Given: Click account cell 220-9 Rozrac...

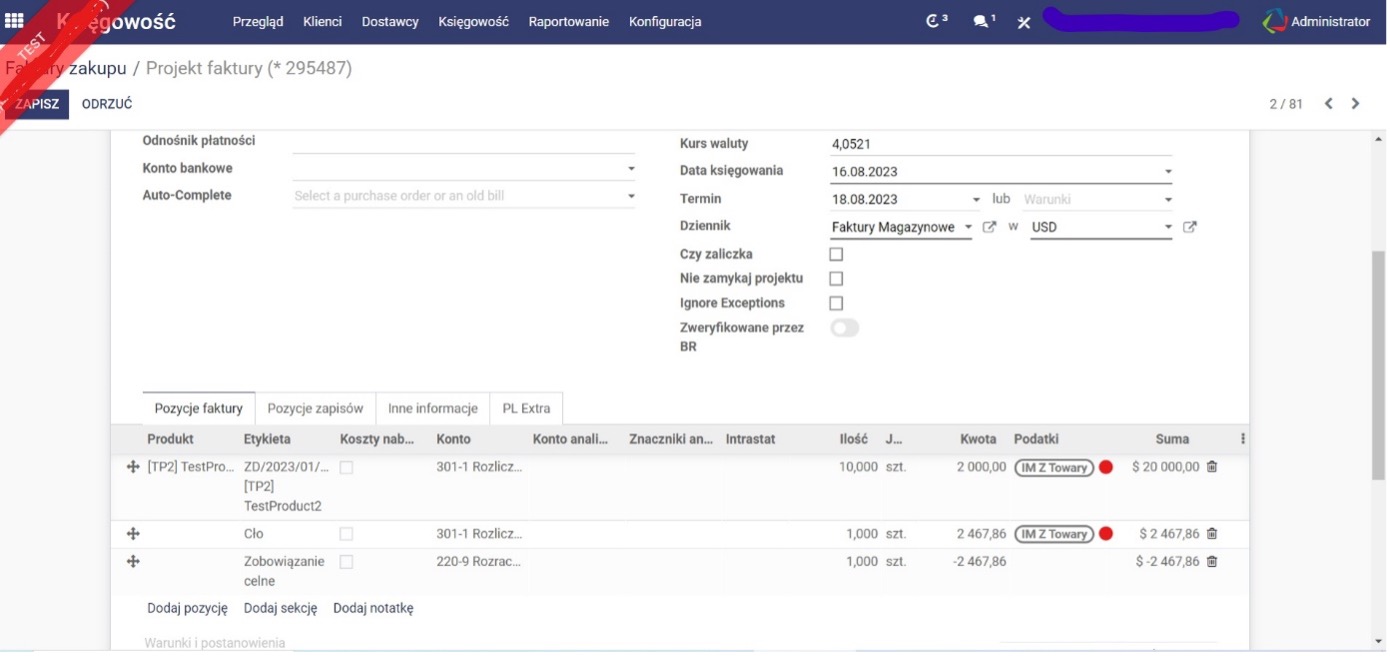Looking at the screenshot, I should pos(478,562).
